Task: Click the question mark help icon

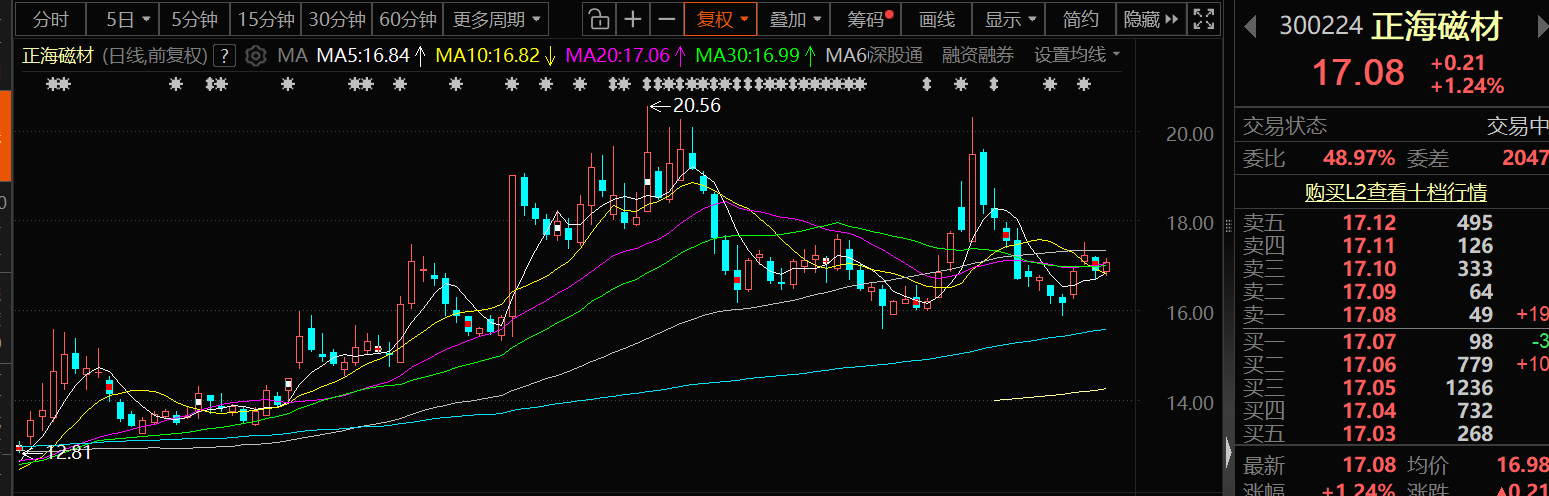Action: 227,55
